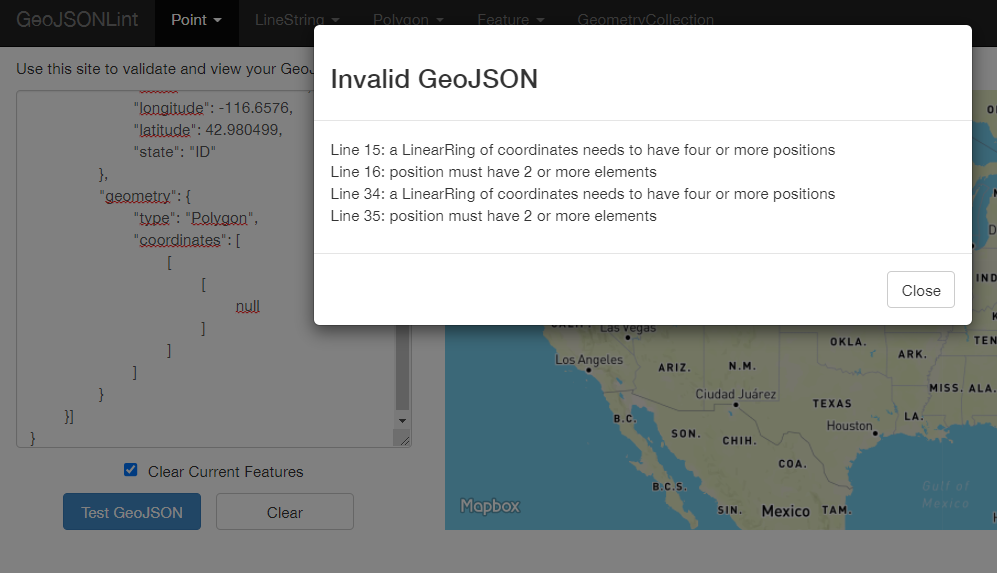This screenshot has height=573, width=997.
Task: Click the "state": "ID" line
Action: coord(174,152)
